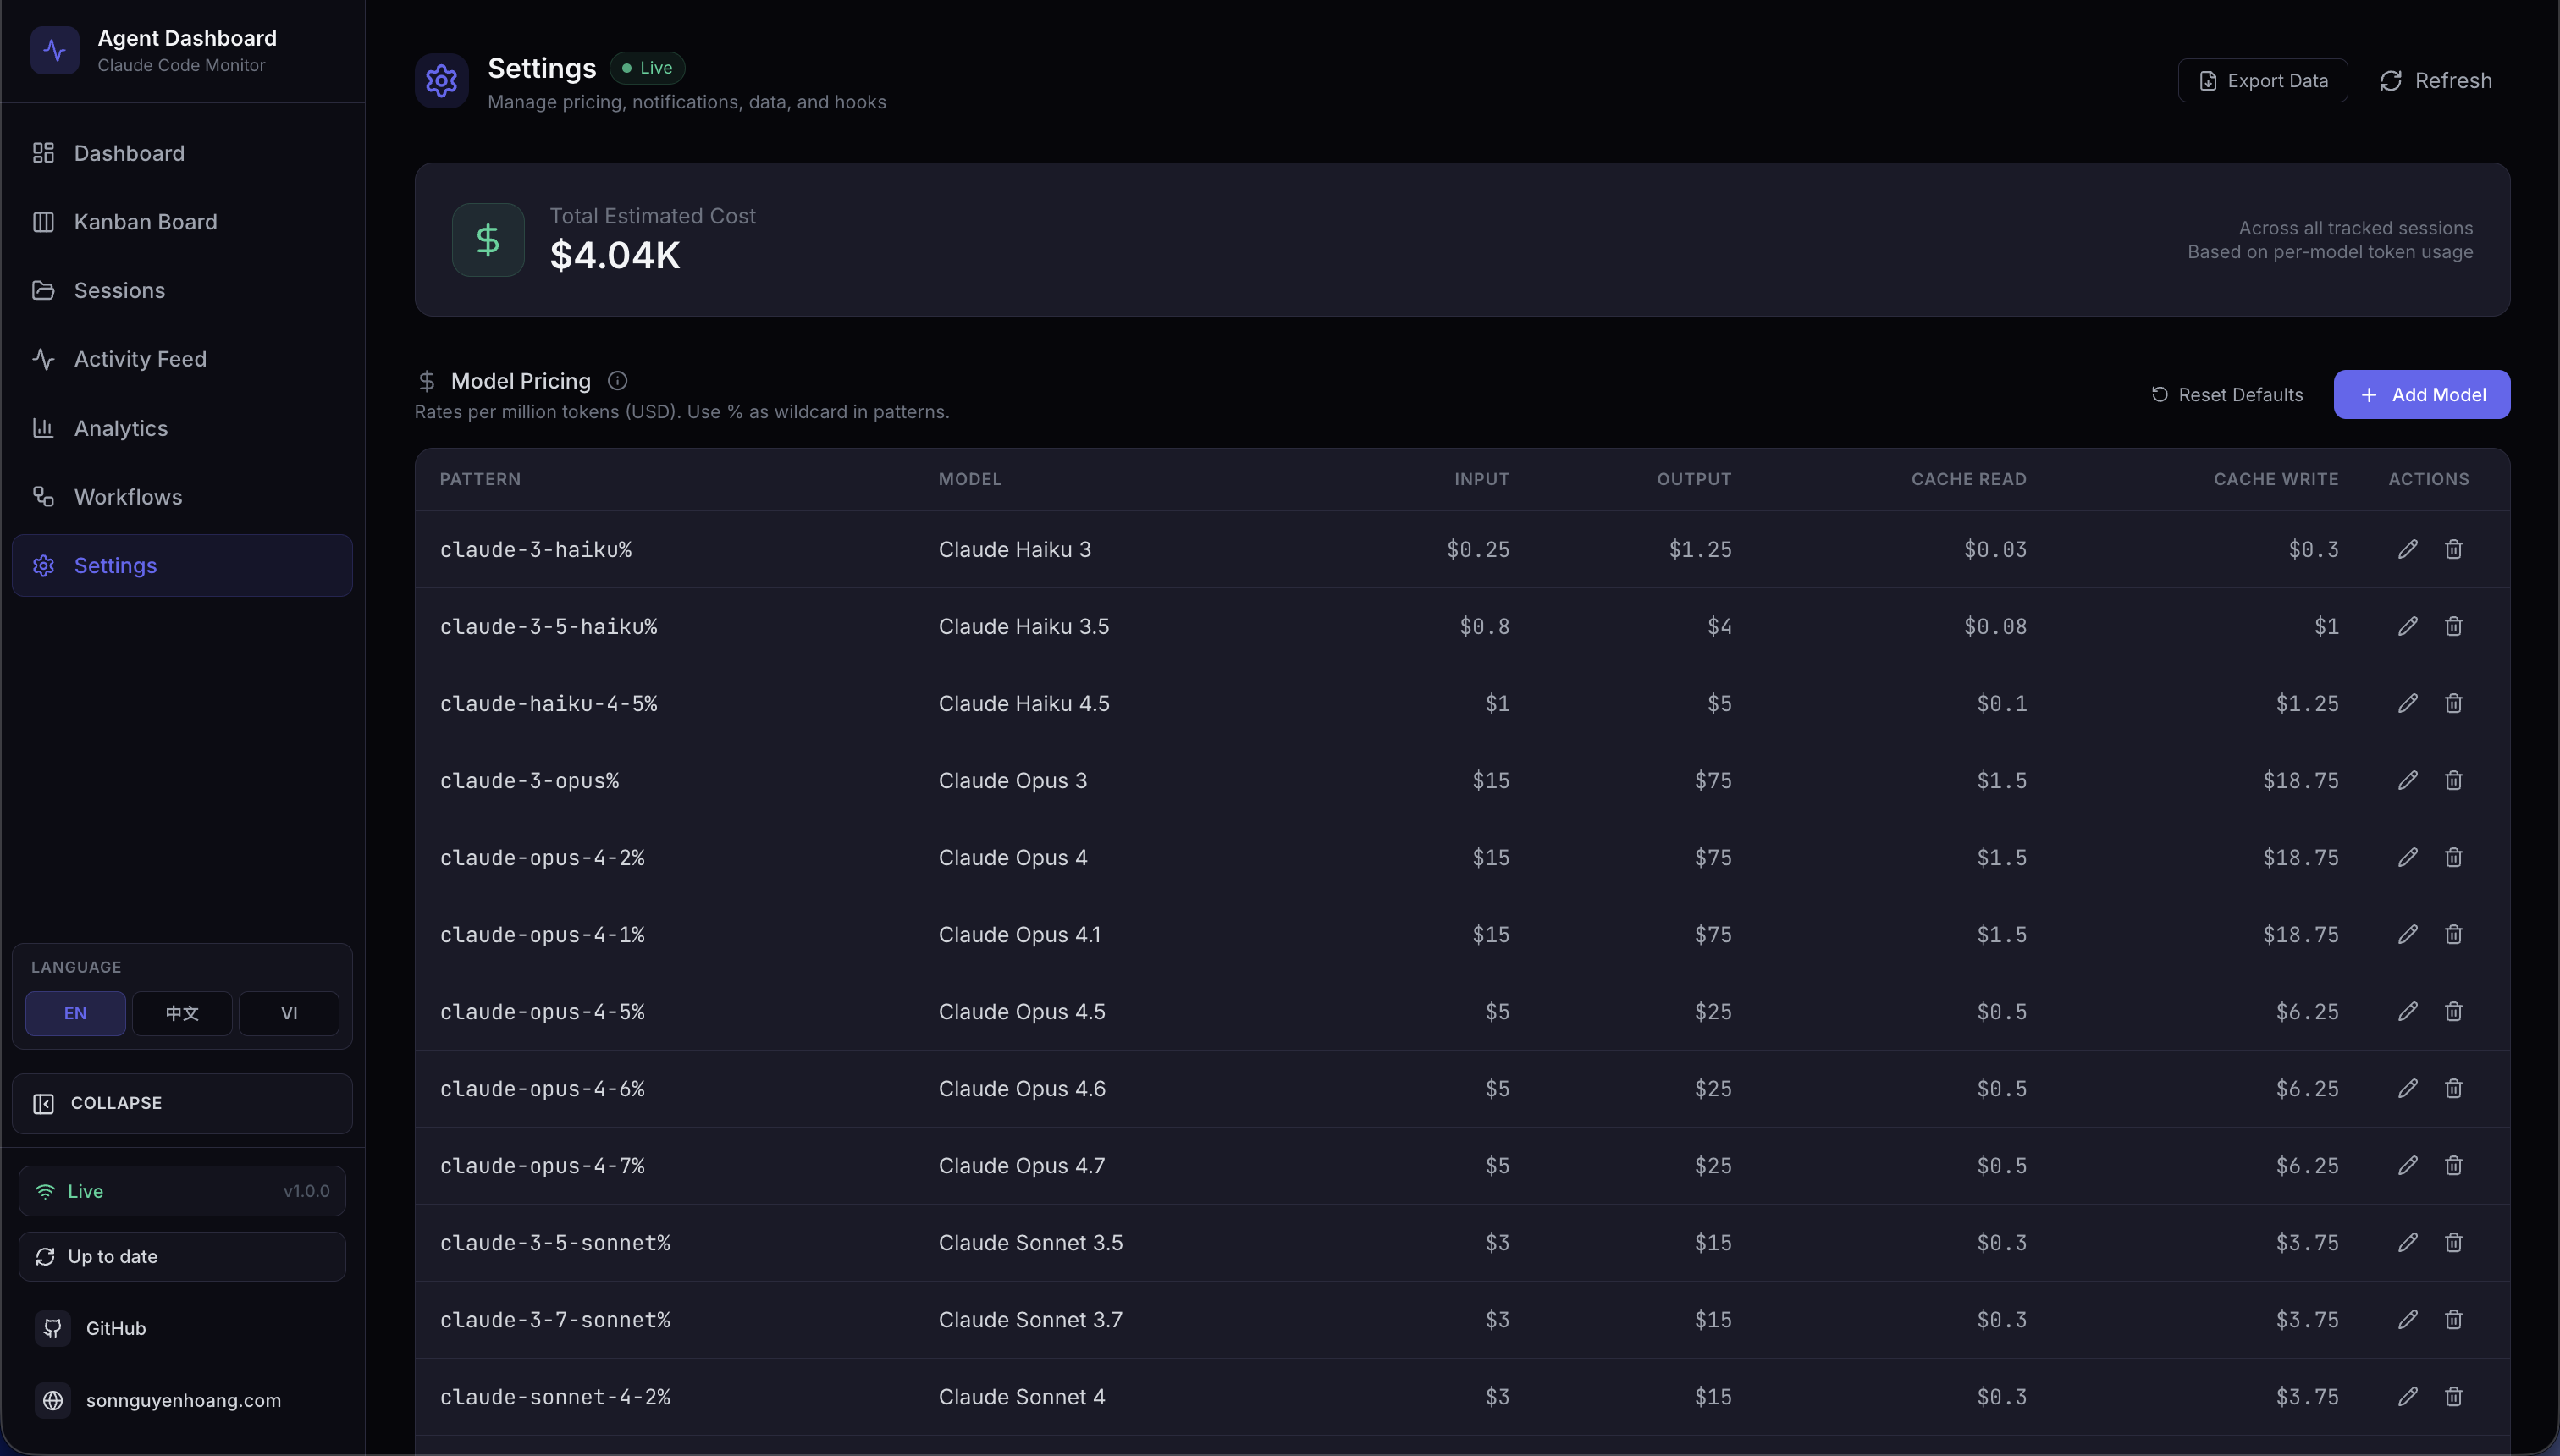Delete the Claude Opus 4.6 row
This screenshot has height=1456, width=2560.
point(2453,1088)
